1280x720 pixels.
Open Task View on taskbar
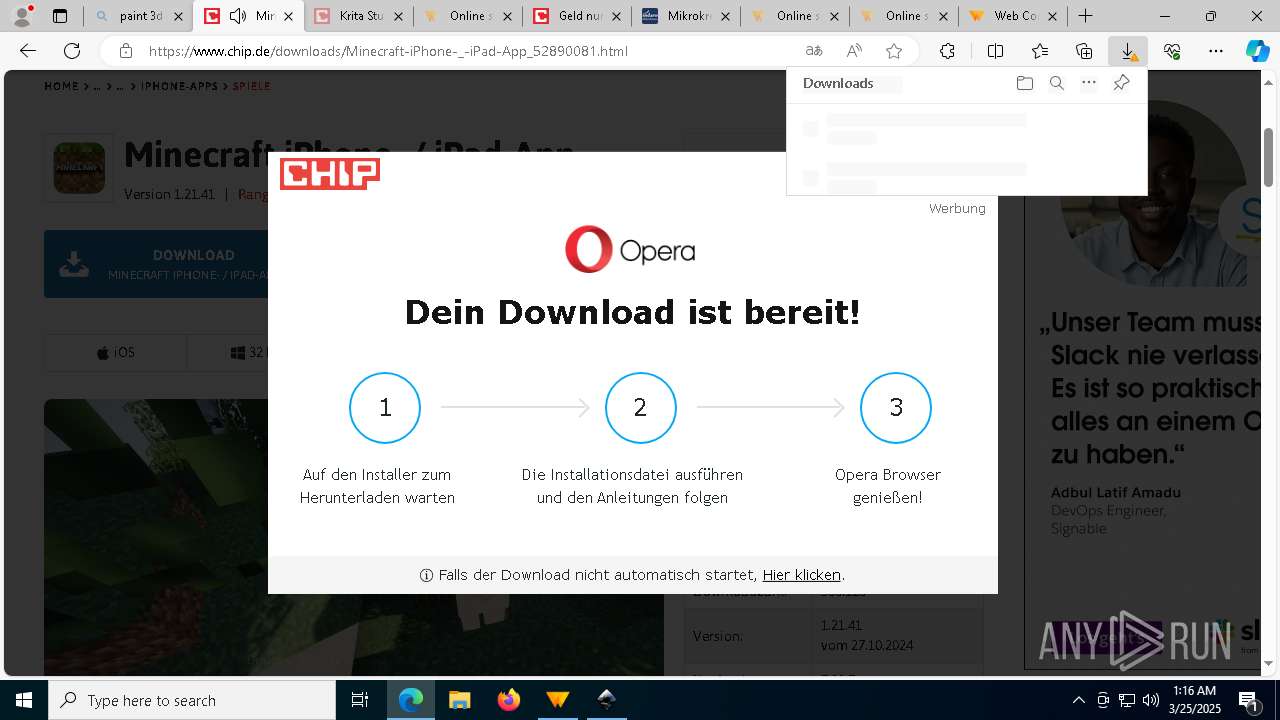tap(360, 700)
